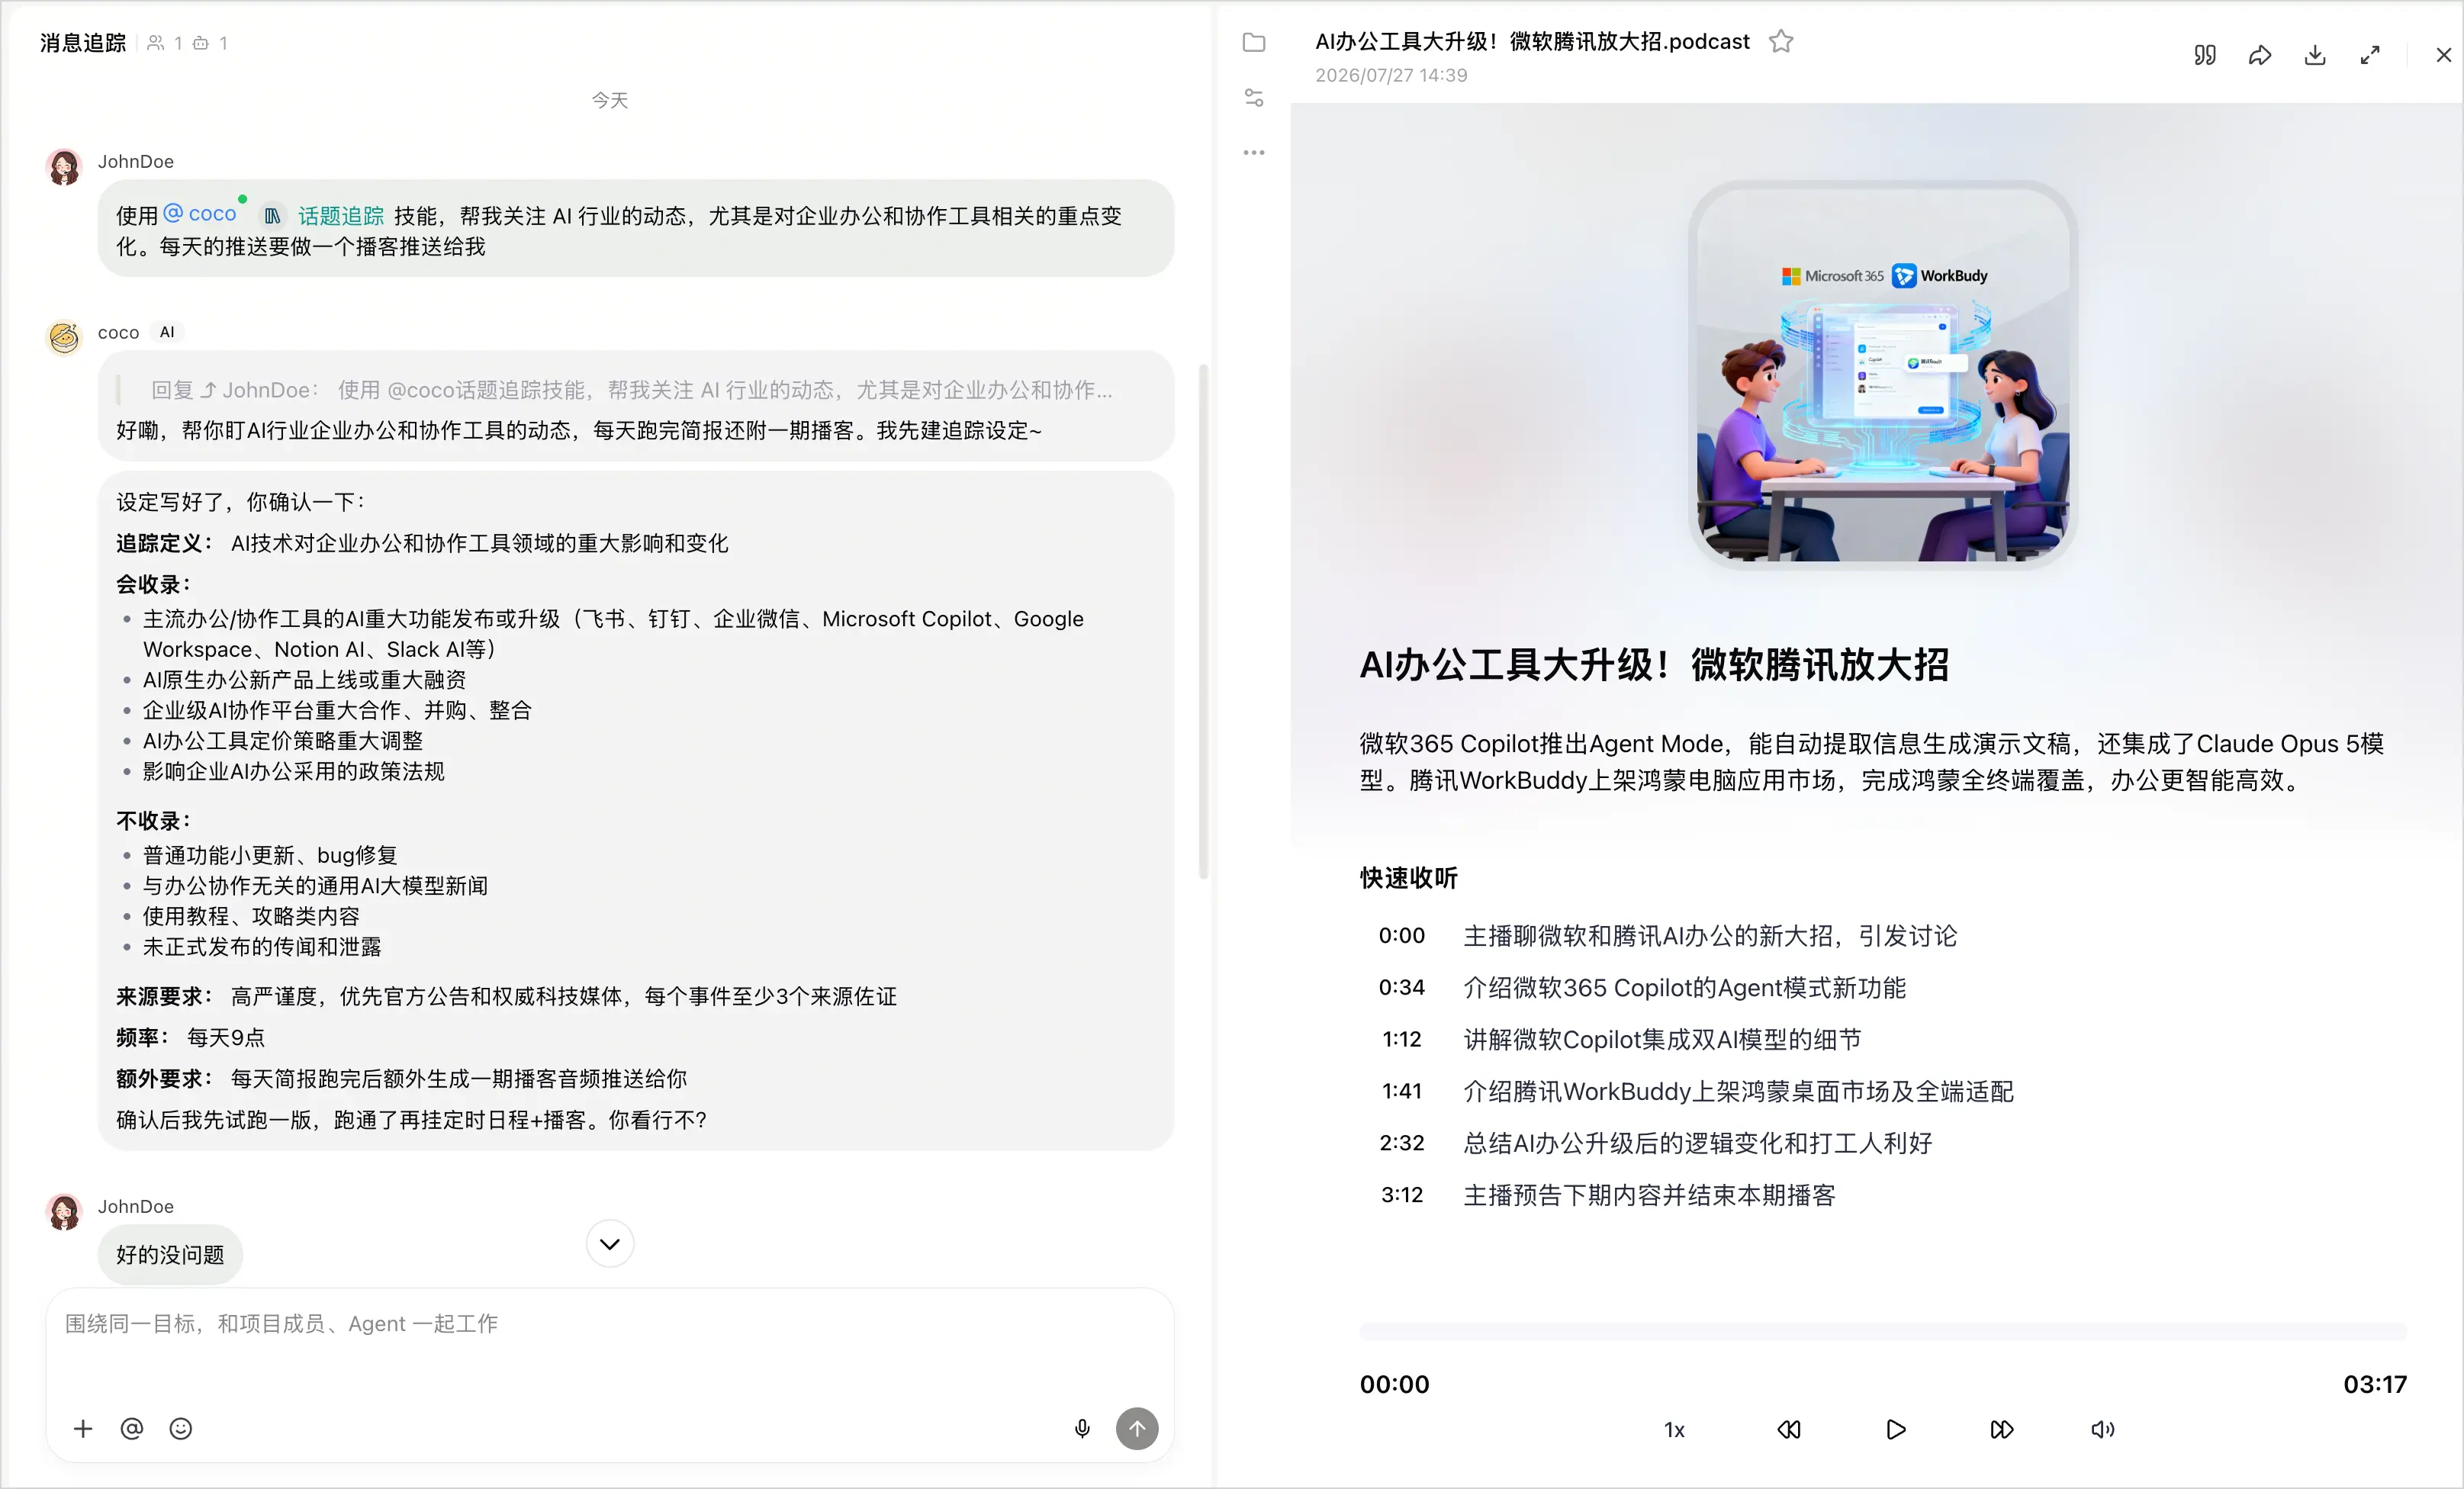Fast forward the podcast playback

[x=2001, y=1429]
